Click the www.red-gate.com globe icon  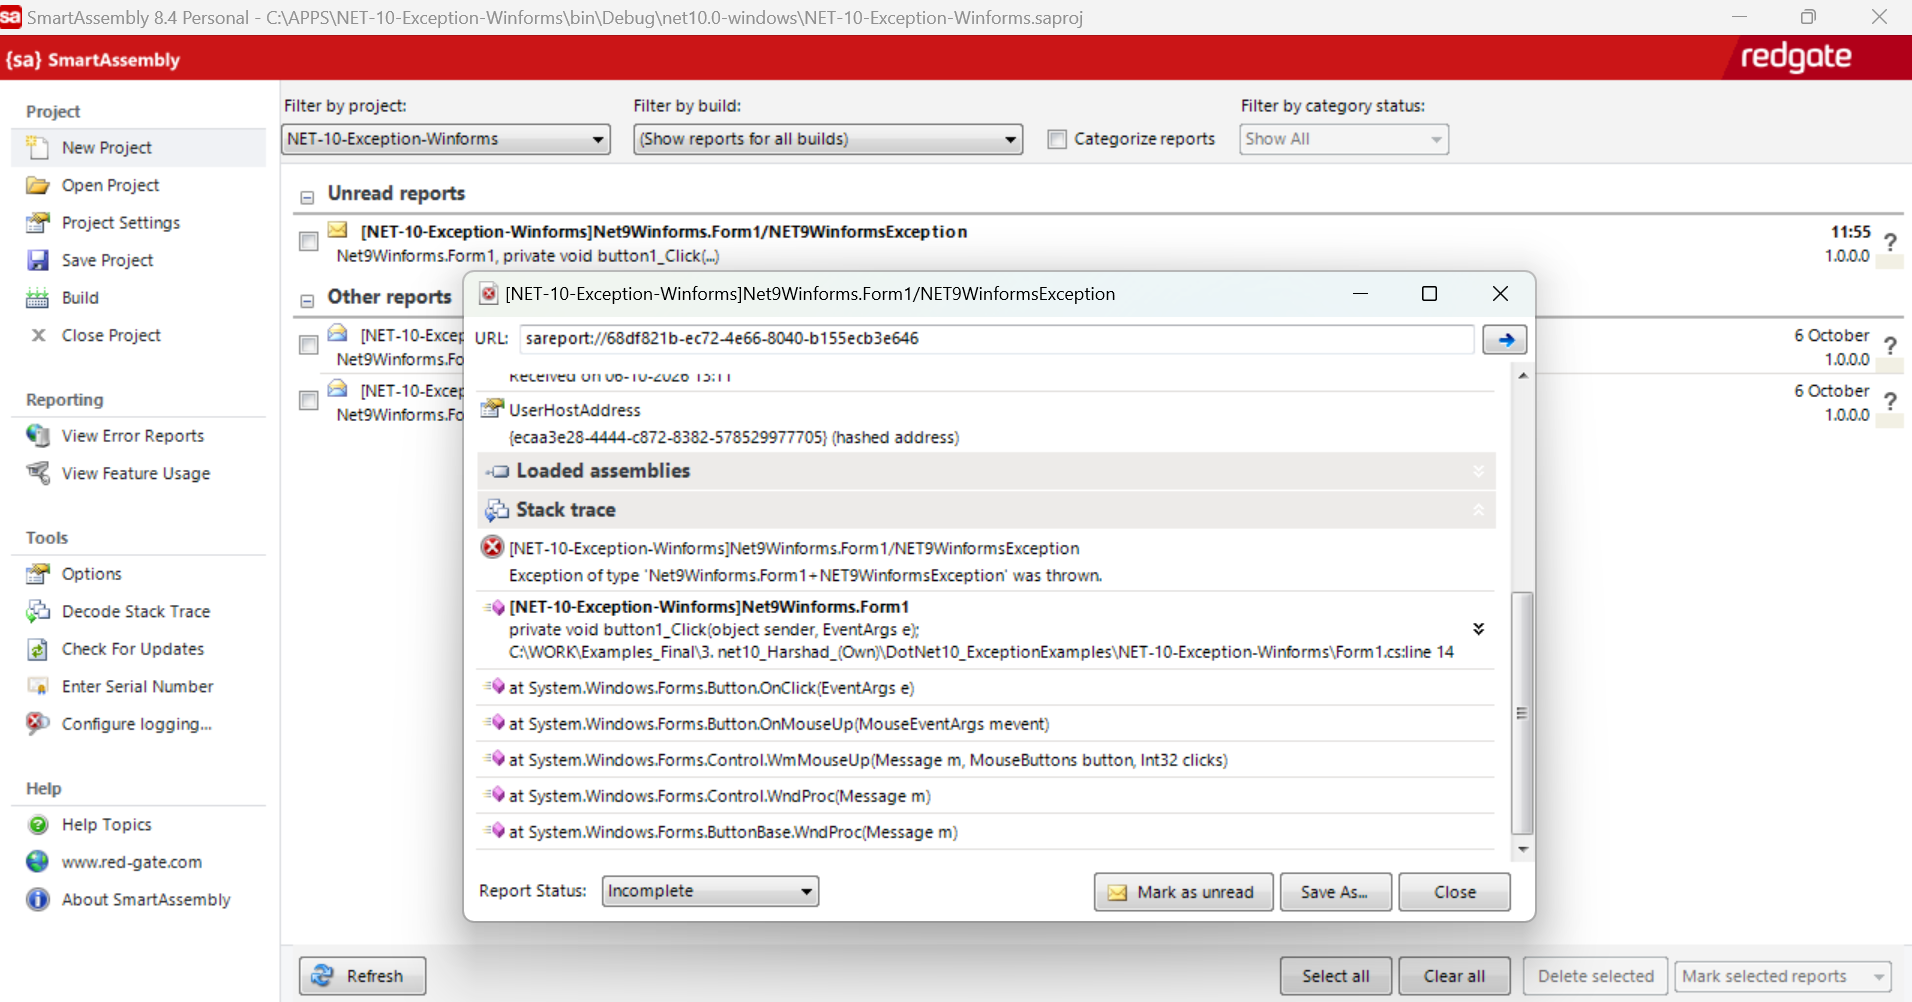[37, 862]
